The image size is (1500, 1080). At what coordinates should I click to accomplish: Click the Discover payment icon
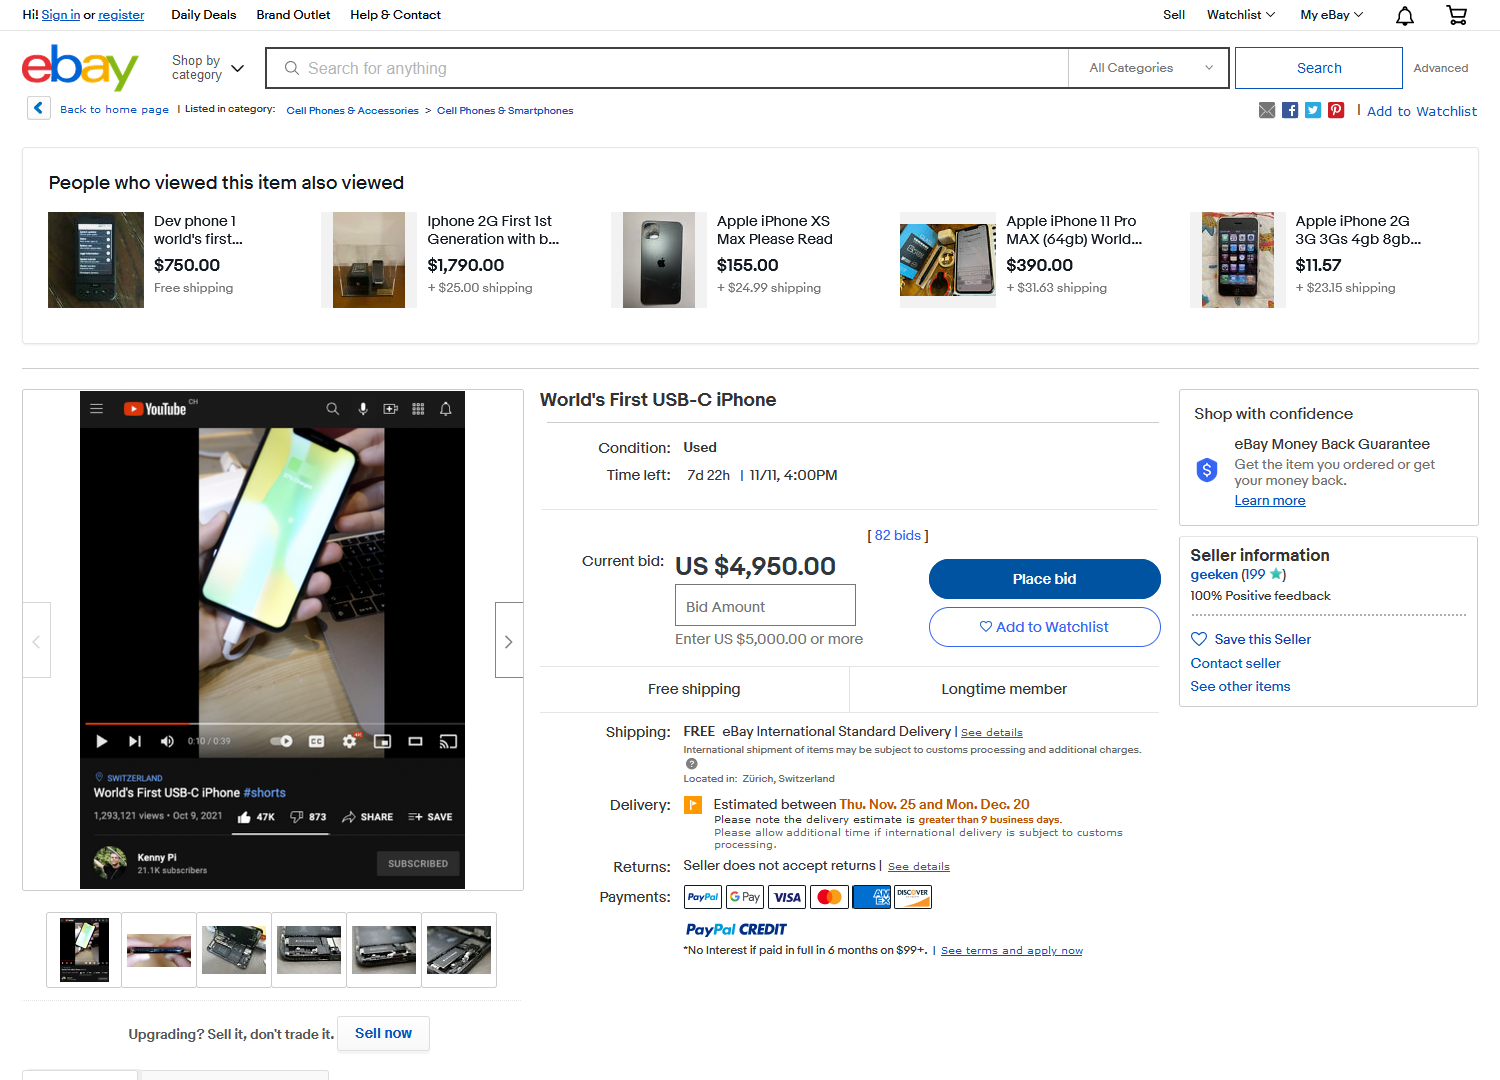pyautogui.click(x=913, y=897)
